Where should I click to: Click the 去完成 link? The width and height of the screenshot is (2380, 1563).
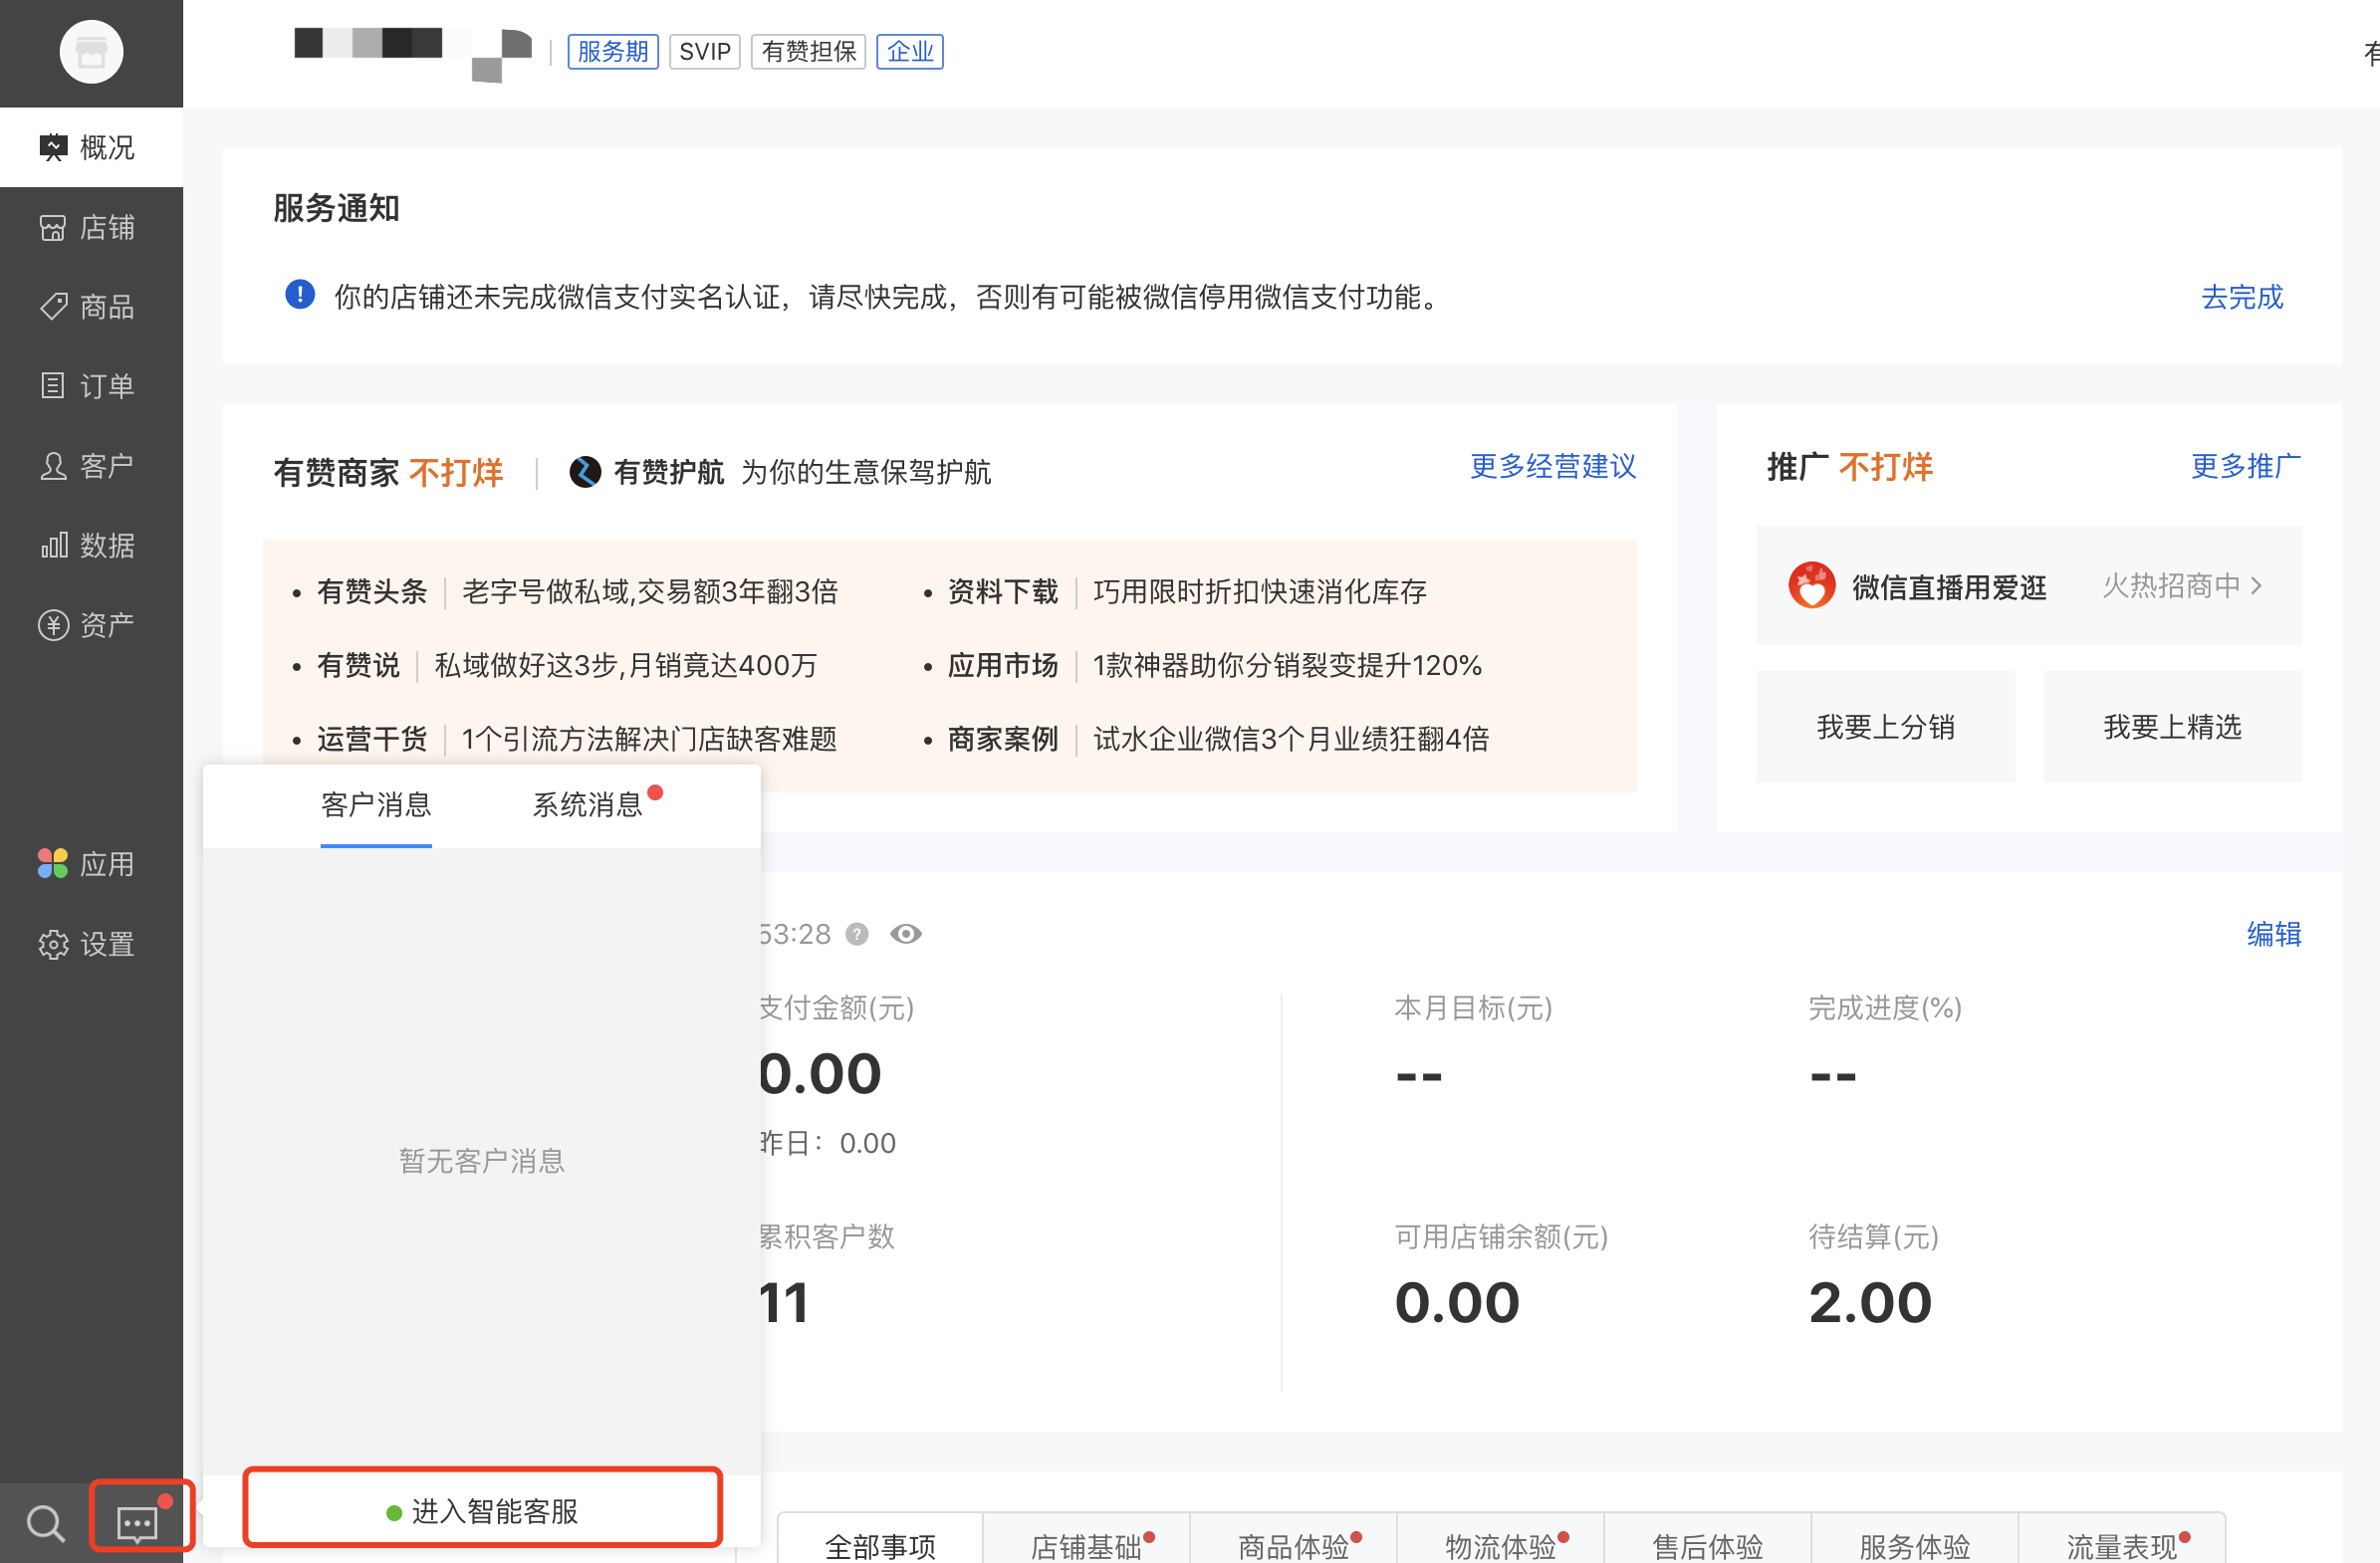(x=2242, y=297)
